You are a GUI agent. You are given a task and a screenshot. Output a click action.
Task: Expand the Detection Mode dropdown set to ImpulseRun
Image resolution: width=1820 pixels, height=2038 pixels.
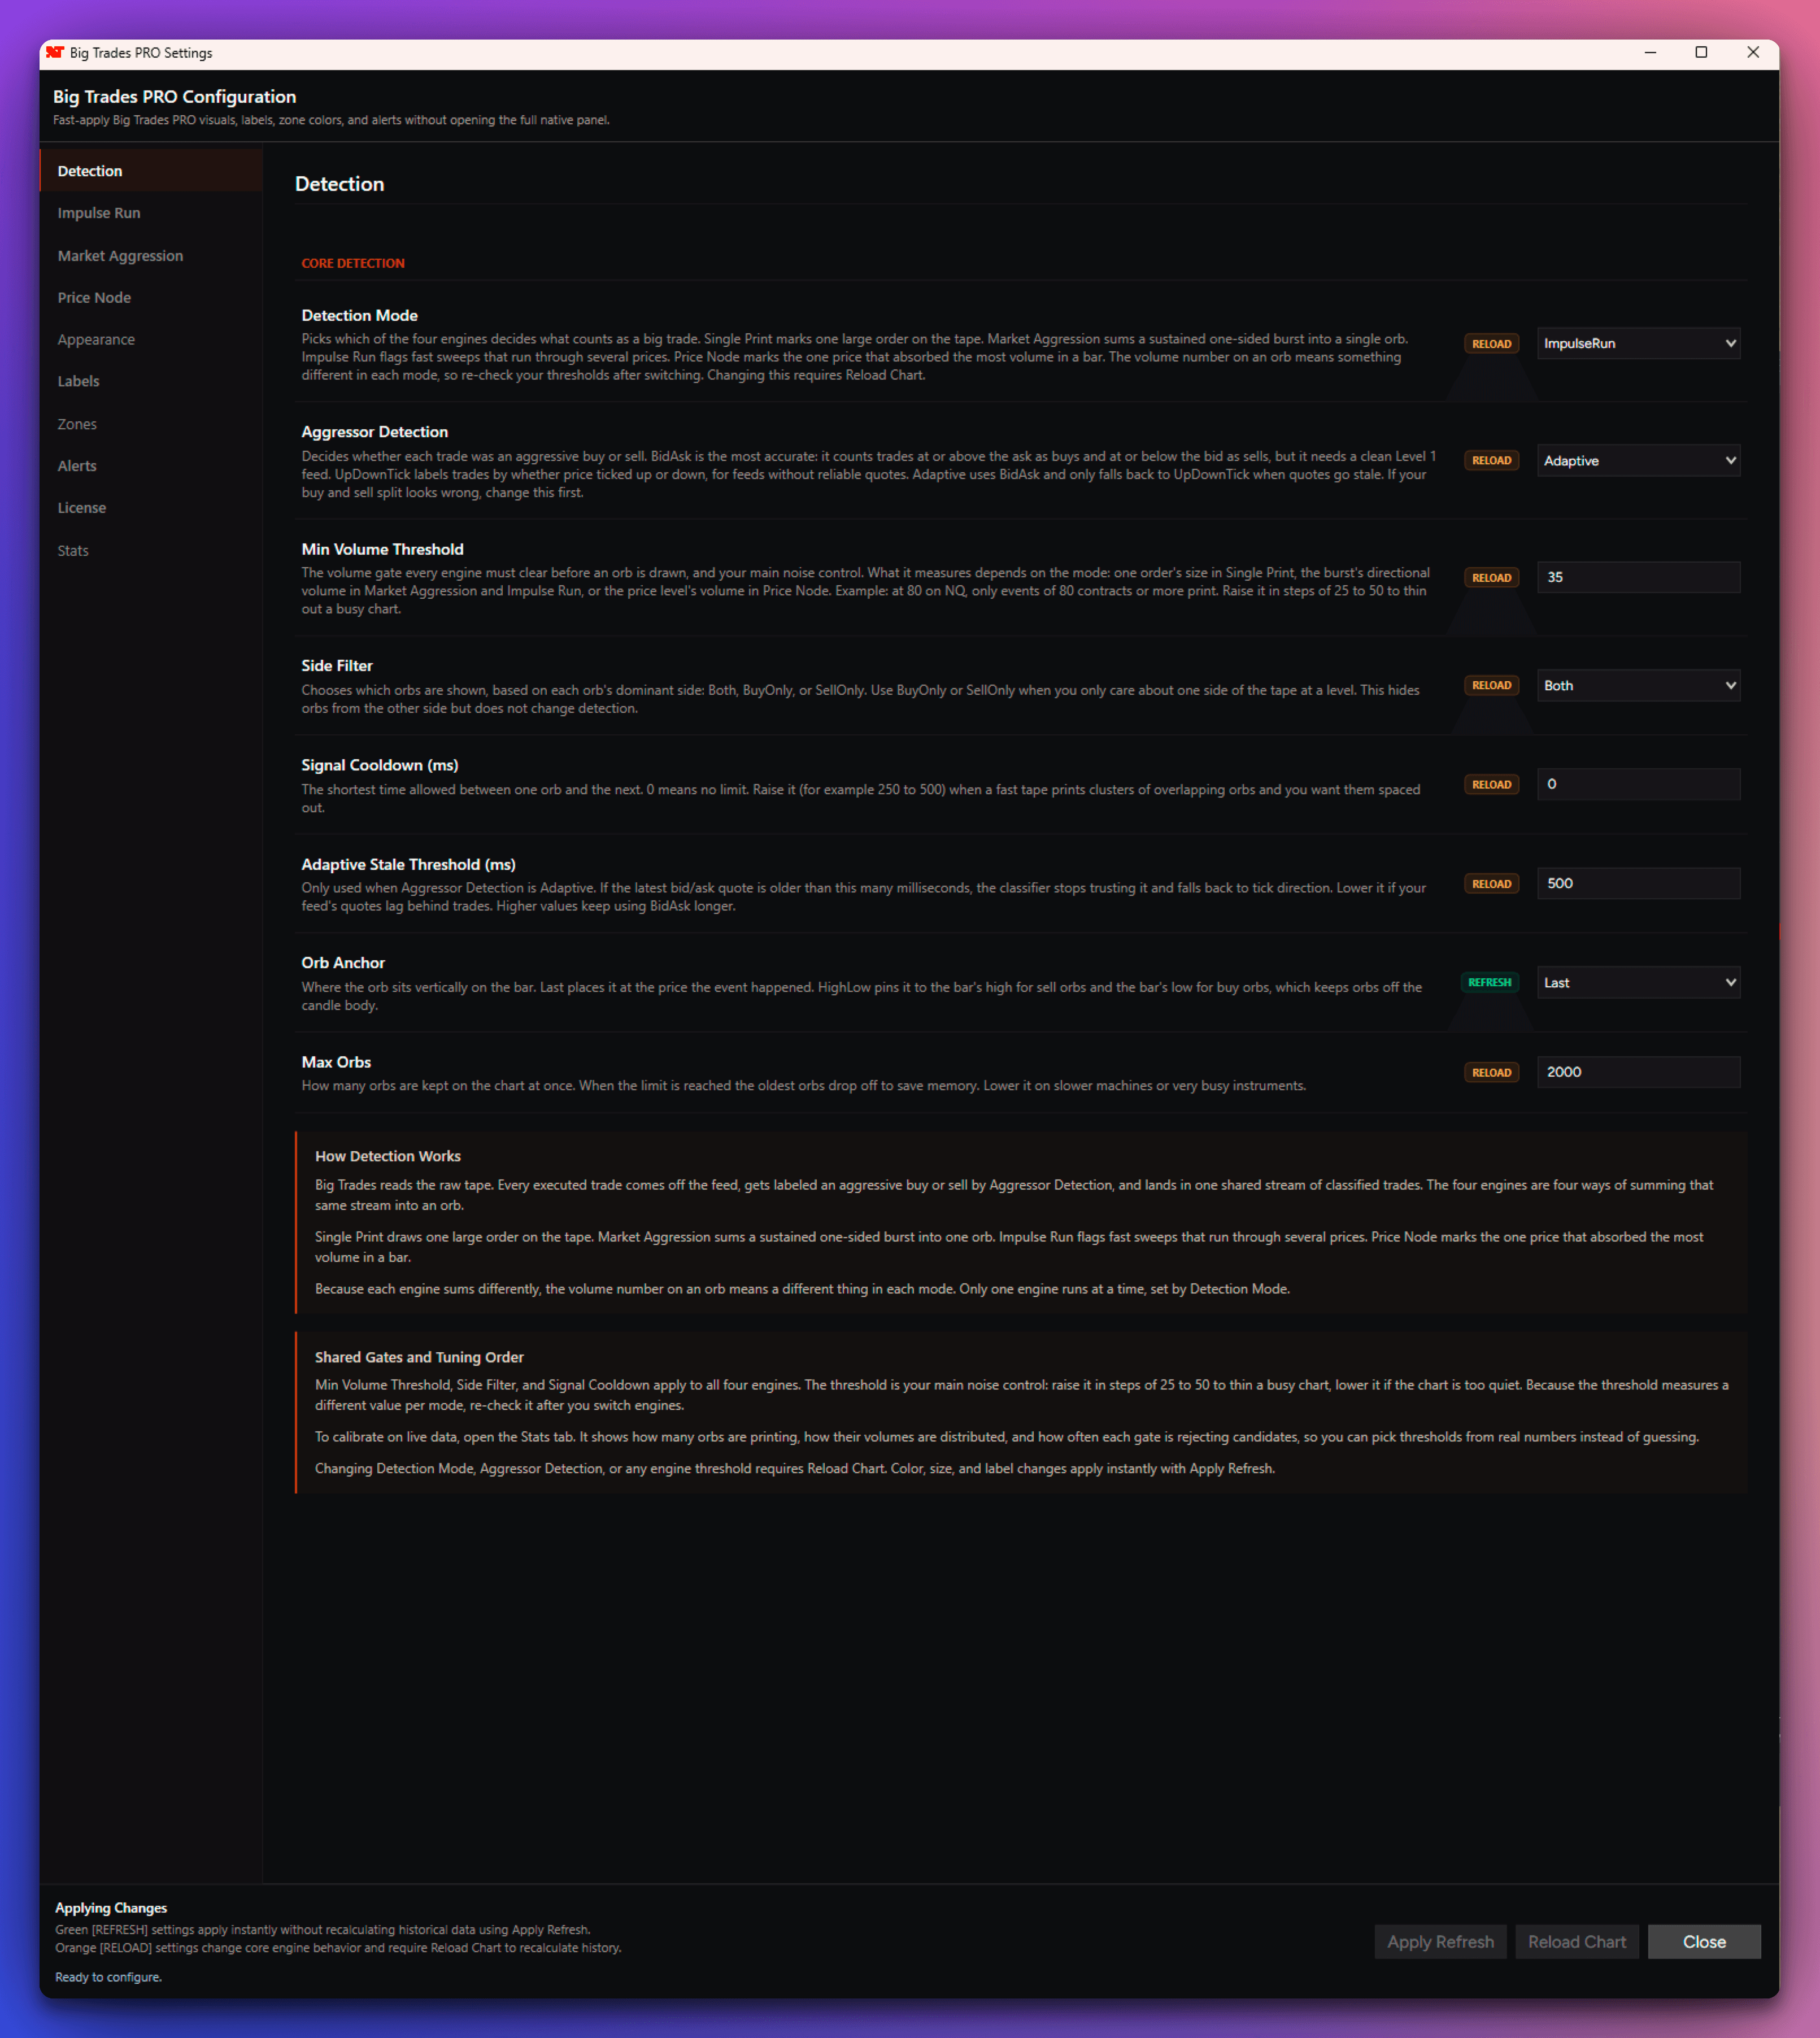(x=1638, y=343)
